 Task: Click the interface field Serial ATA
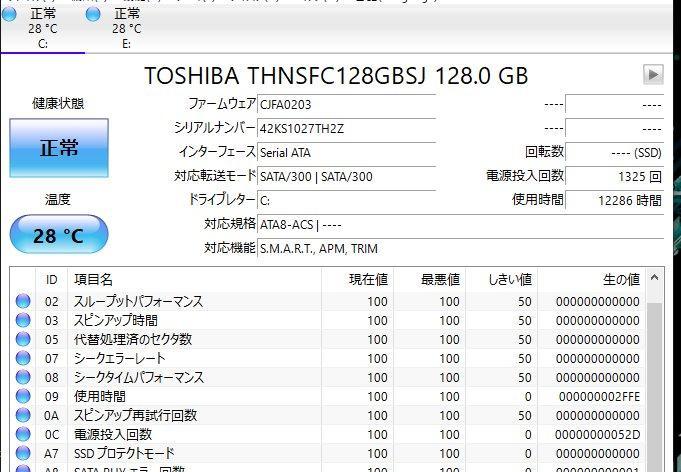pos(347,152)
